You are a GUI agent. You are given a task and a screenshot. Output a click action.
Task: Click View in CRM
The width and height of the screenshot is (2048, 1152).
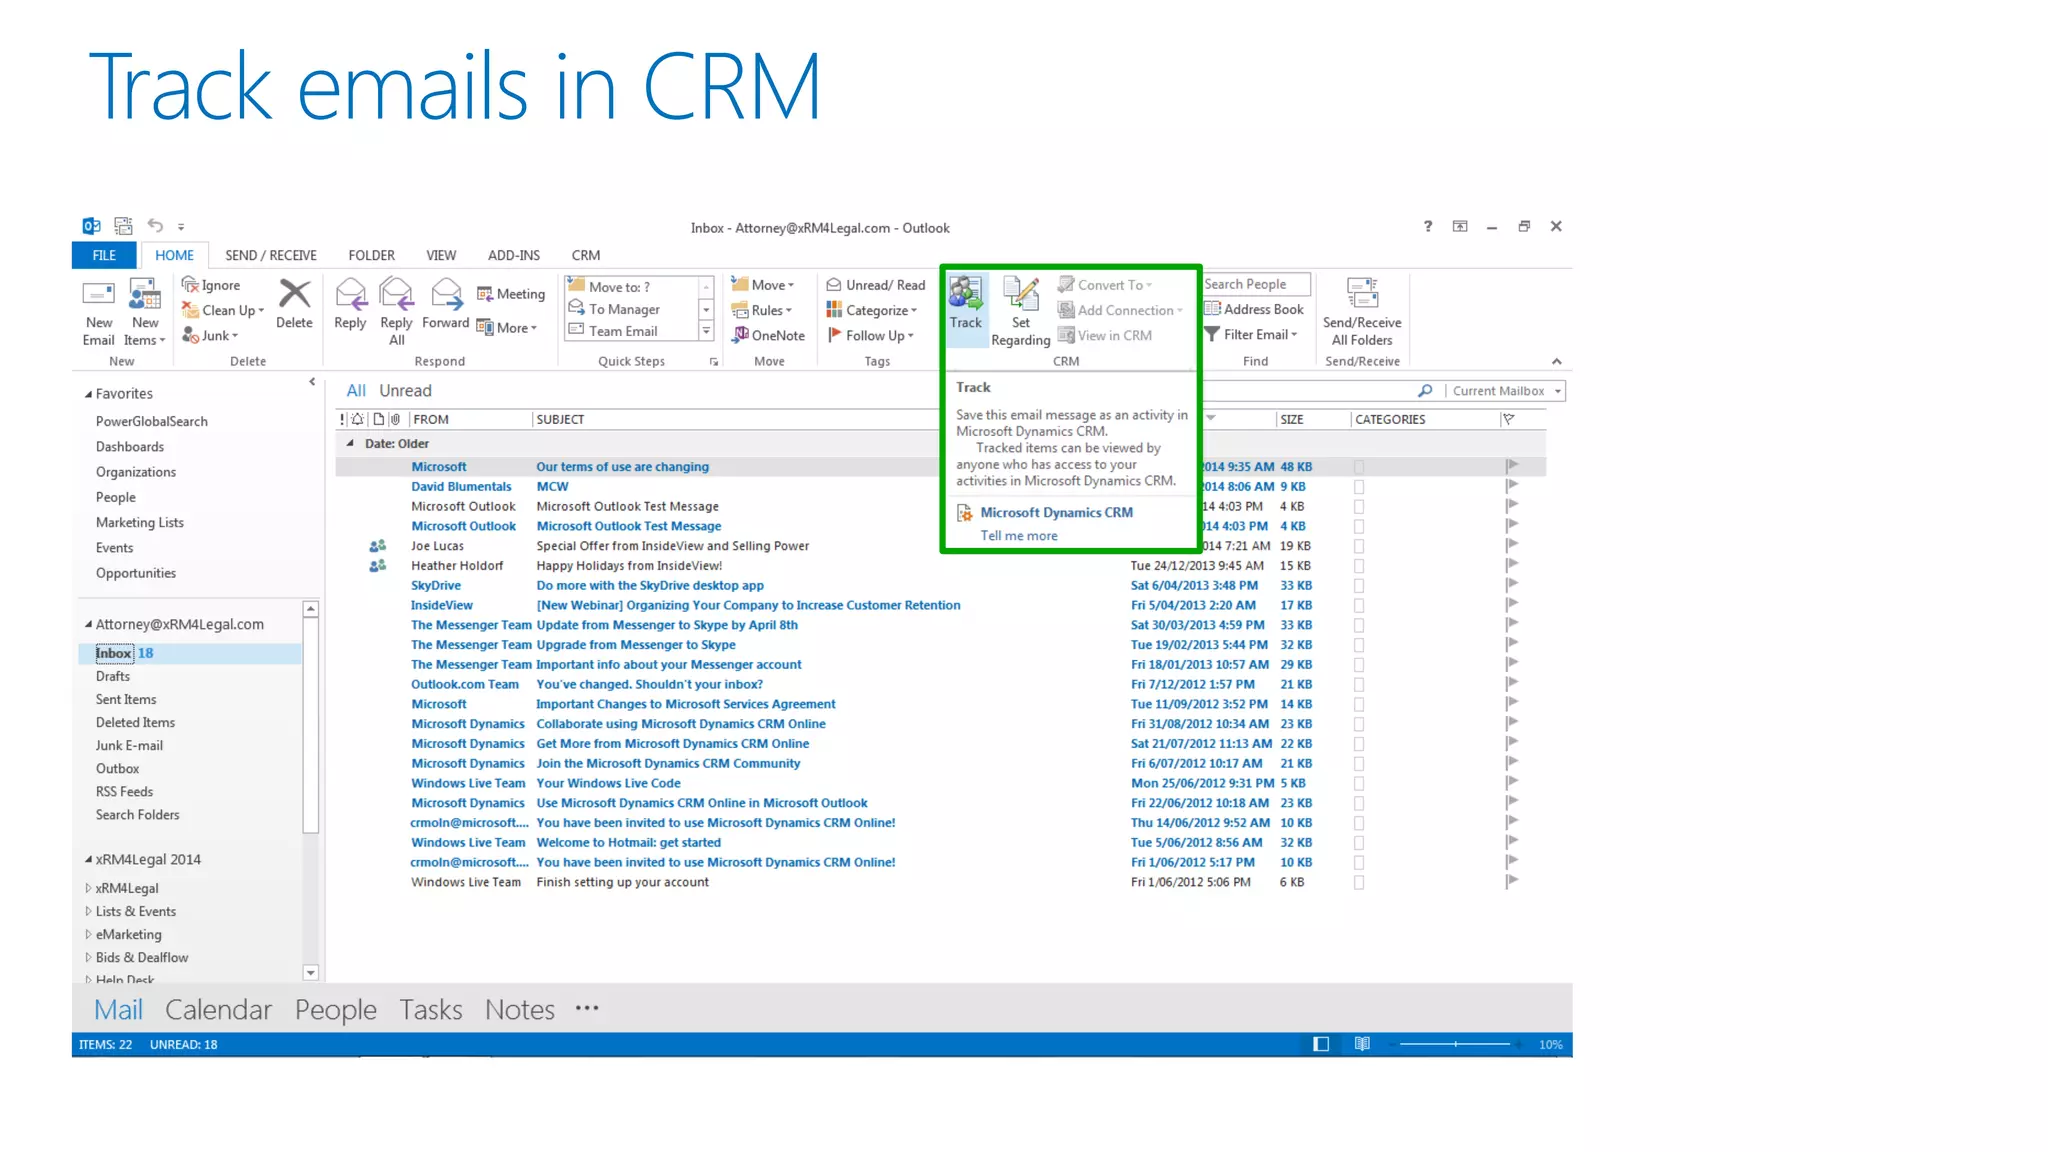(1104, 335)
